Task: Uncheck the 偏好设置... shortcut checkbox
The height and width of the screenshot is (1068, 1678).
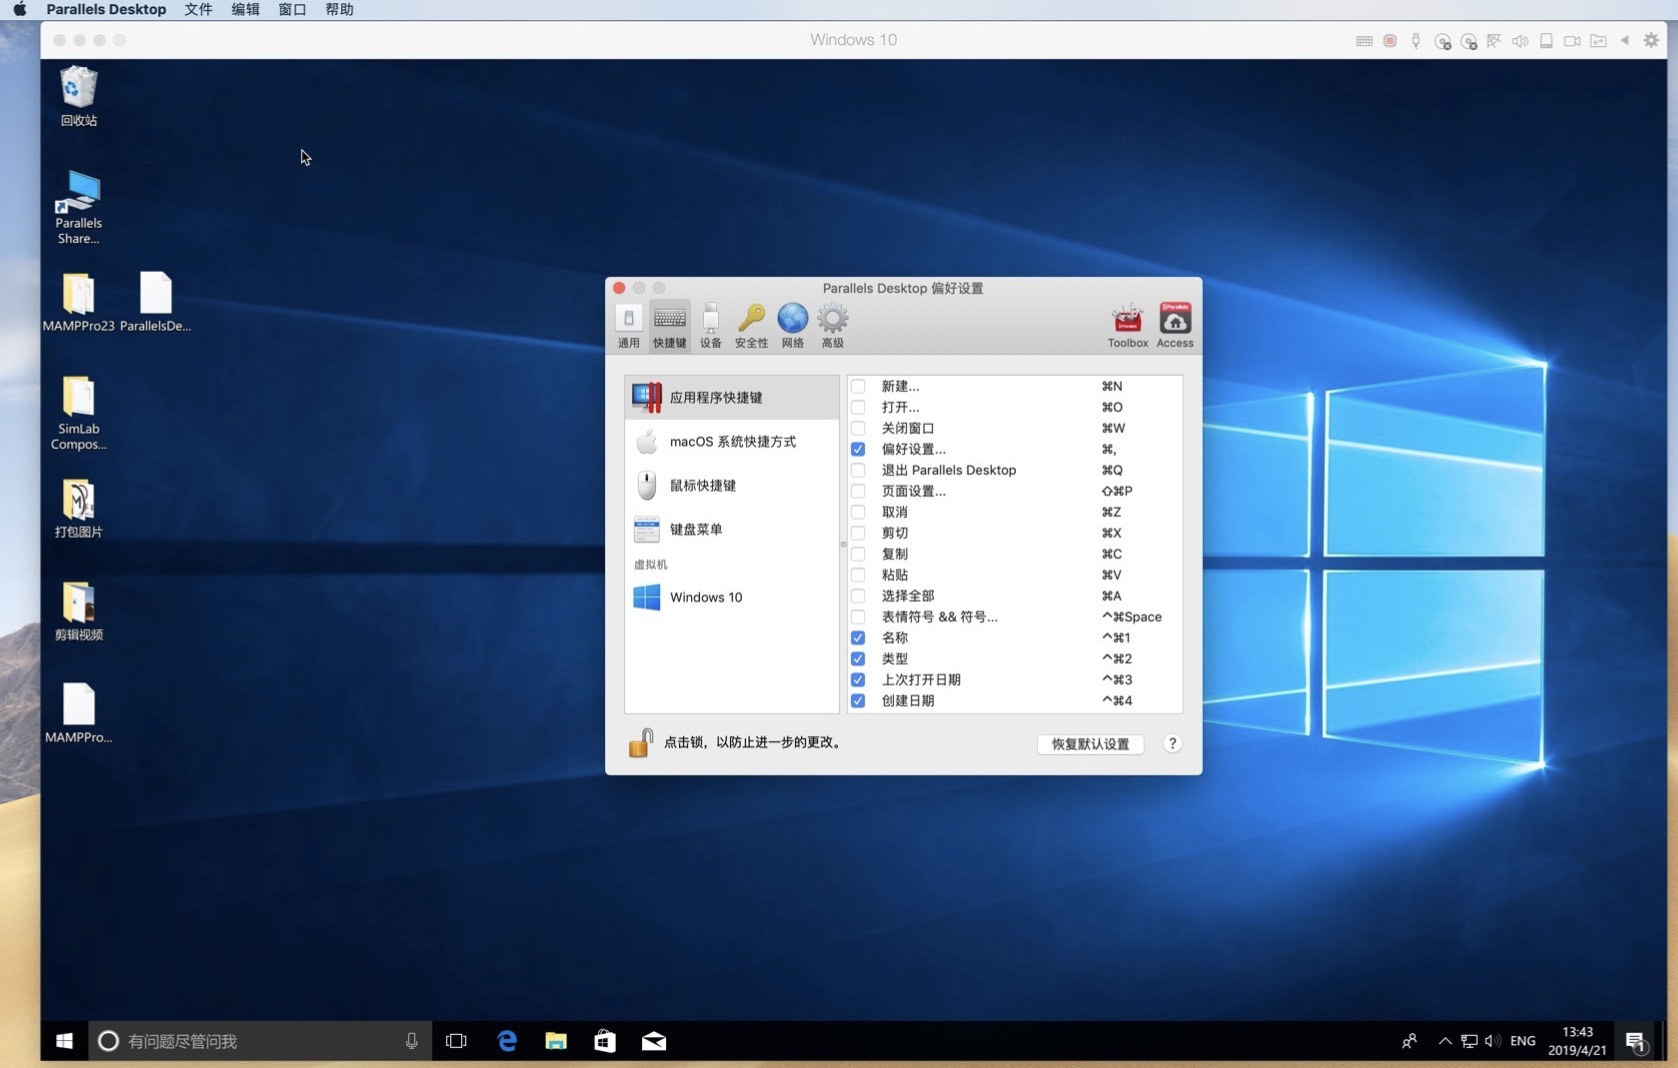Action: pos(858,449)
